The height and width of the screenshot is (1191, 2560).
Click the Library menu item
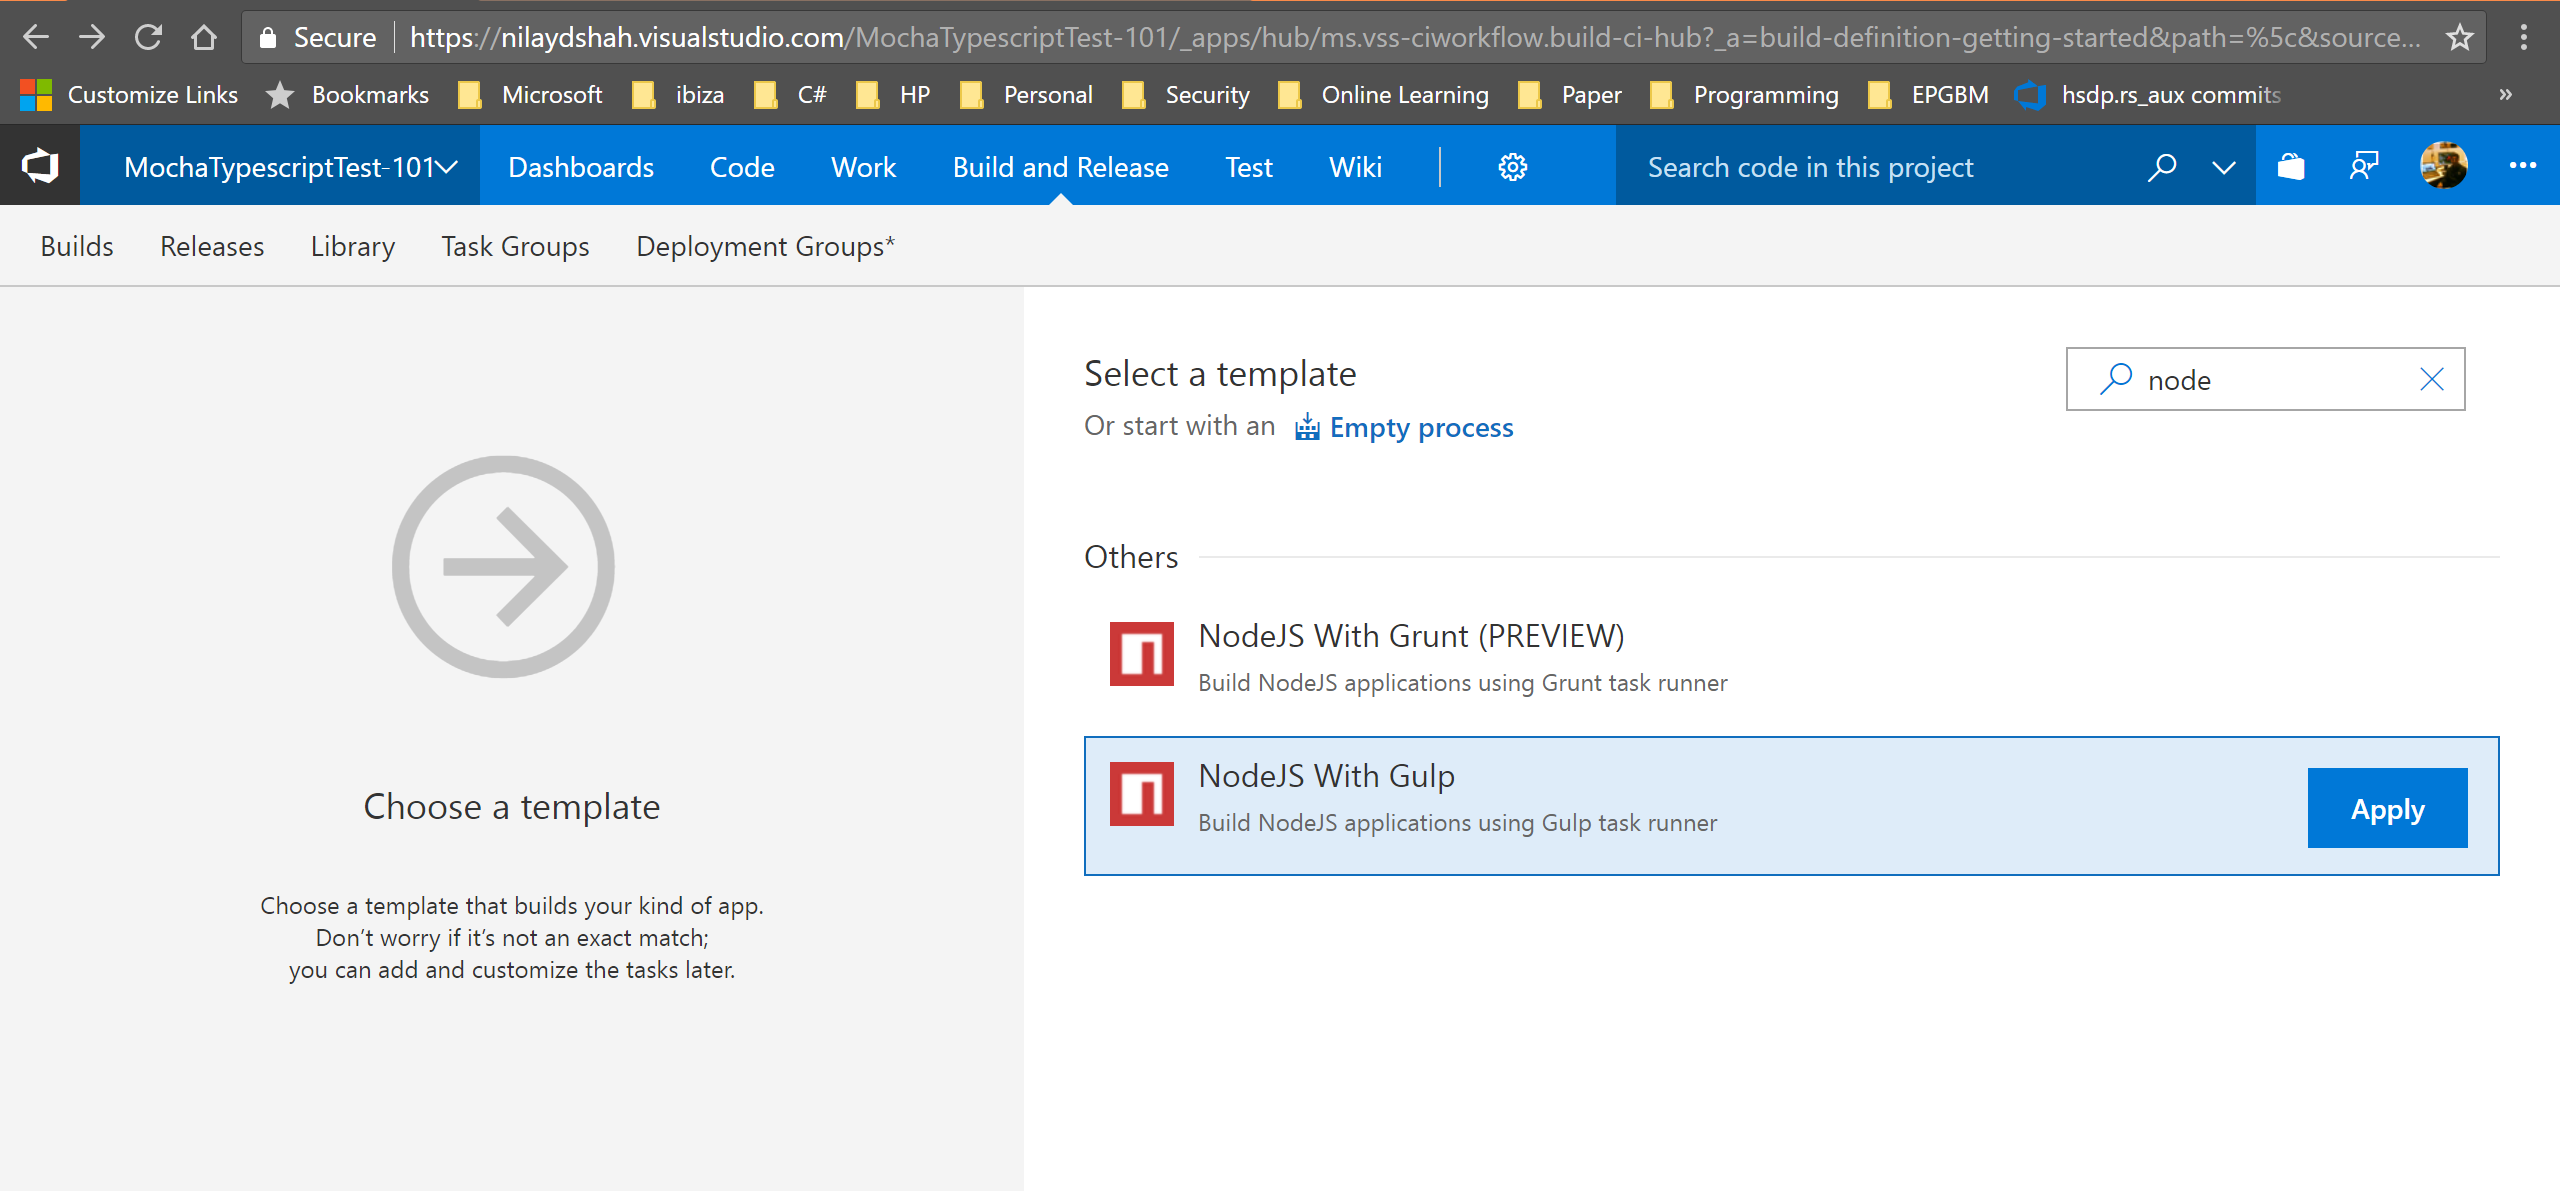(353, 247)
